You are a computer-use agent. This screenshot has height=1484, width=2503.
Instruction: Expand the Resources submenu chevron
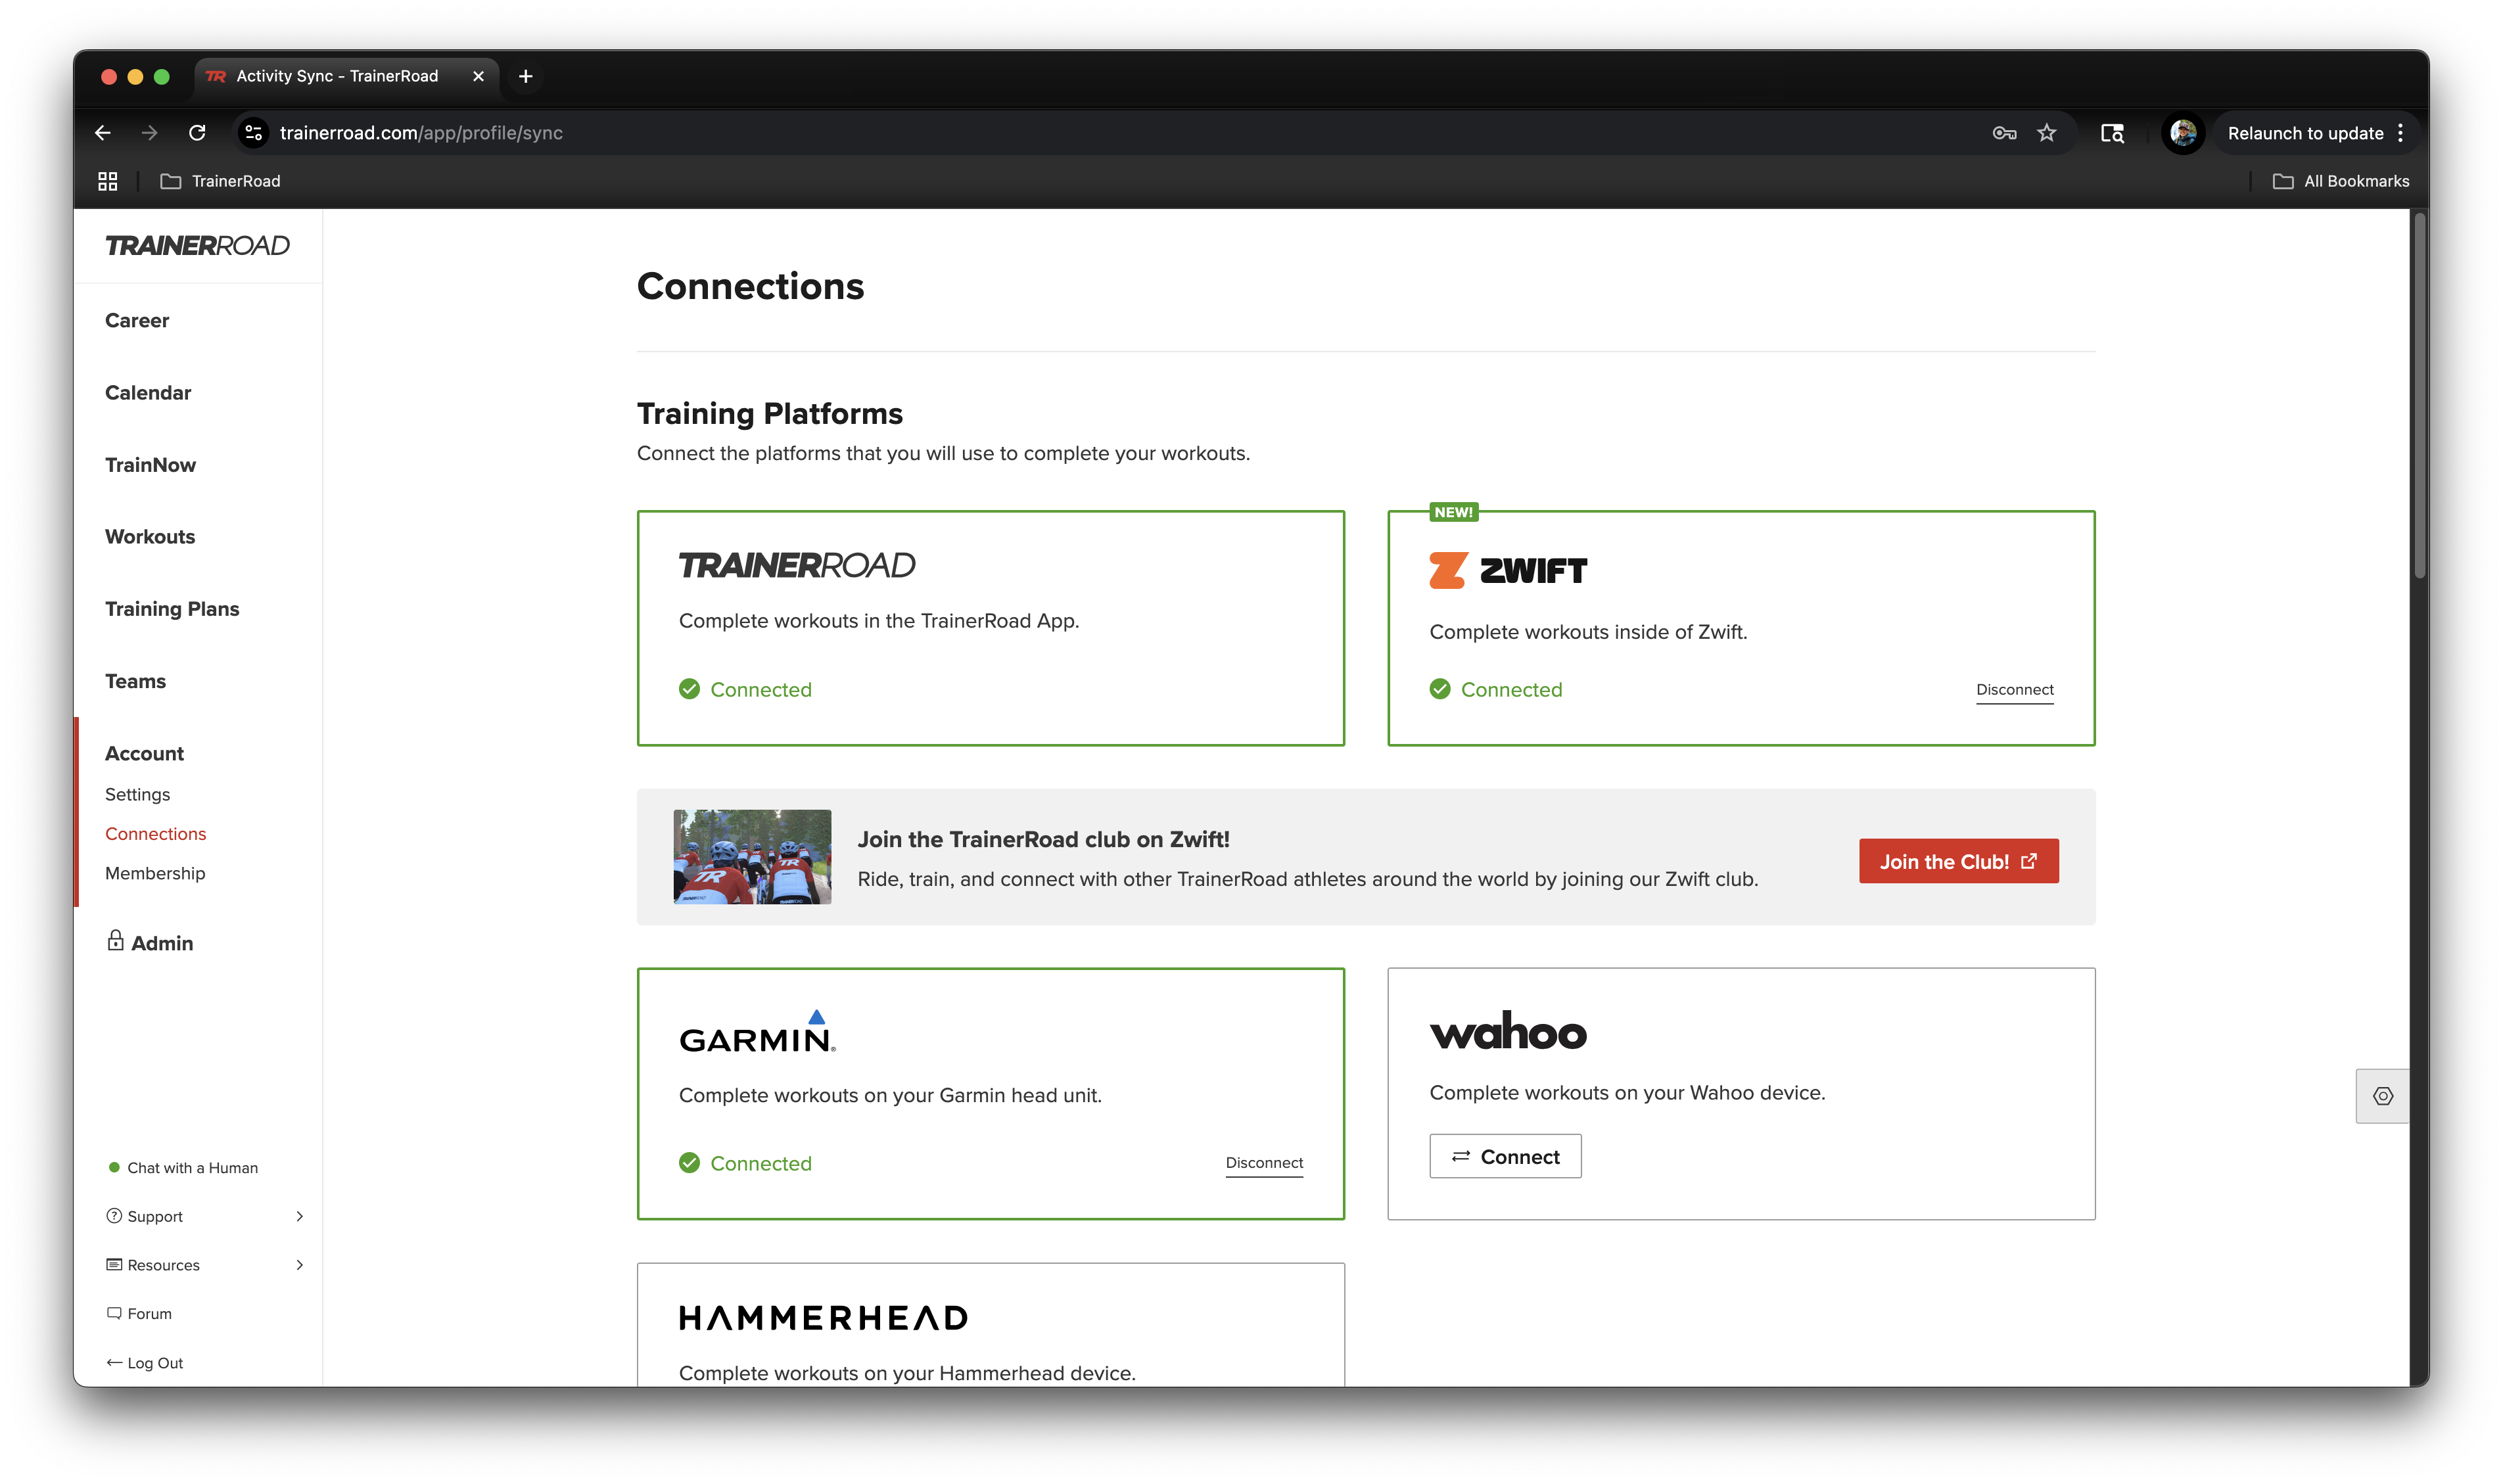[x=299, y=1265]
